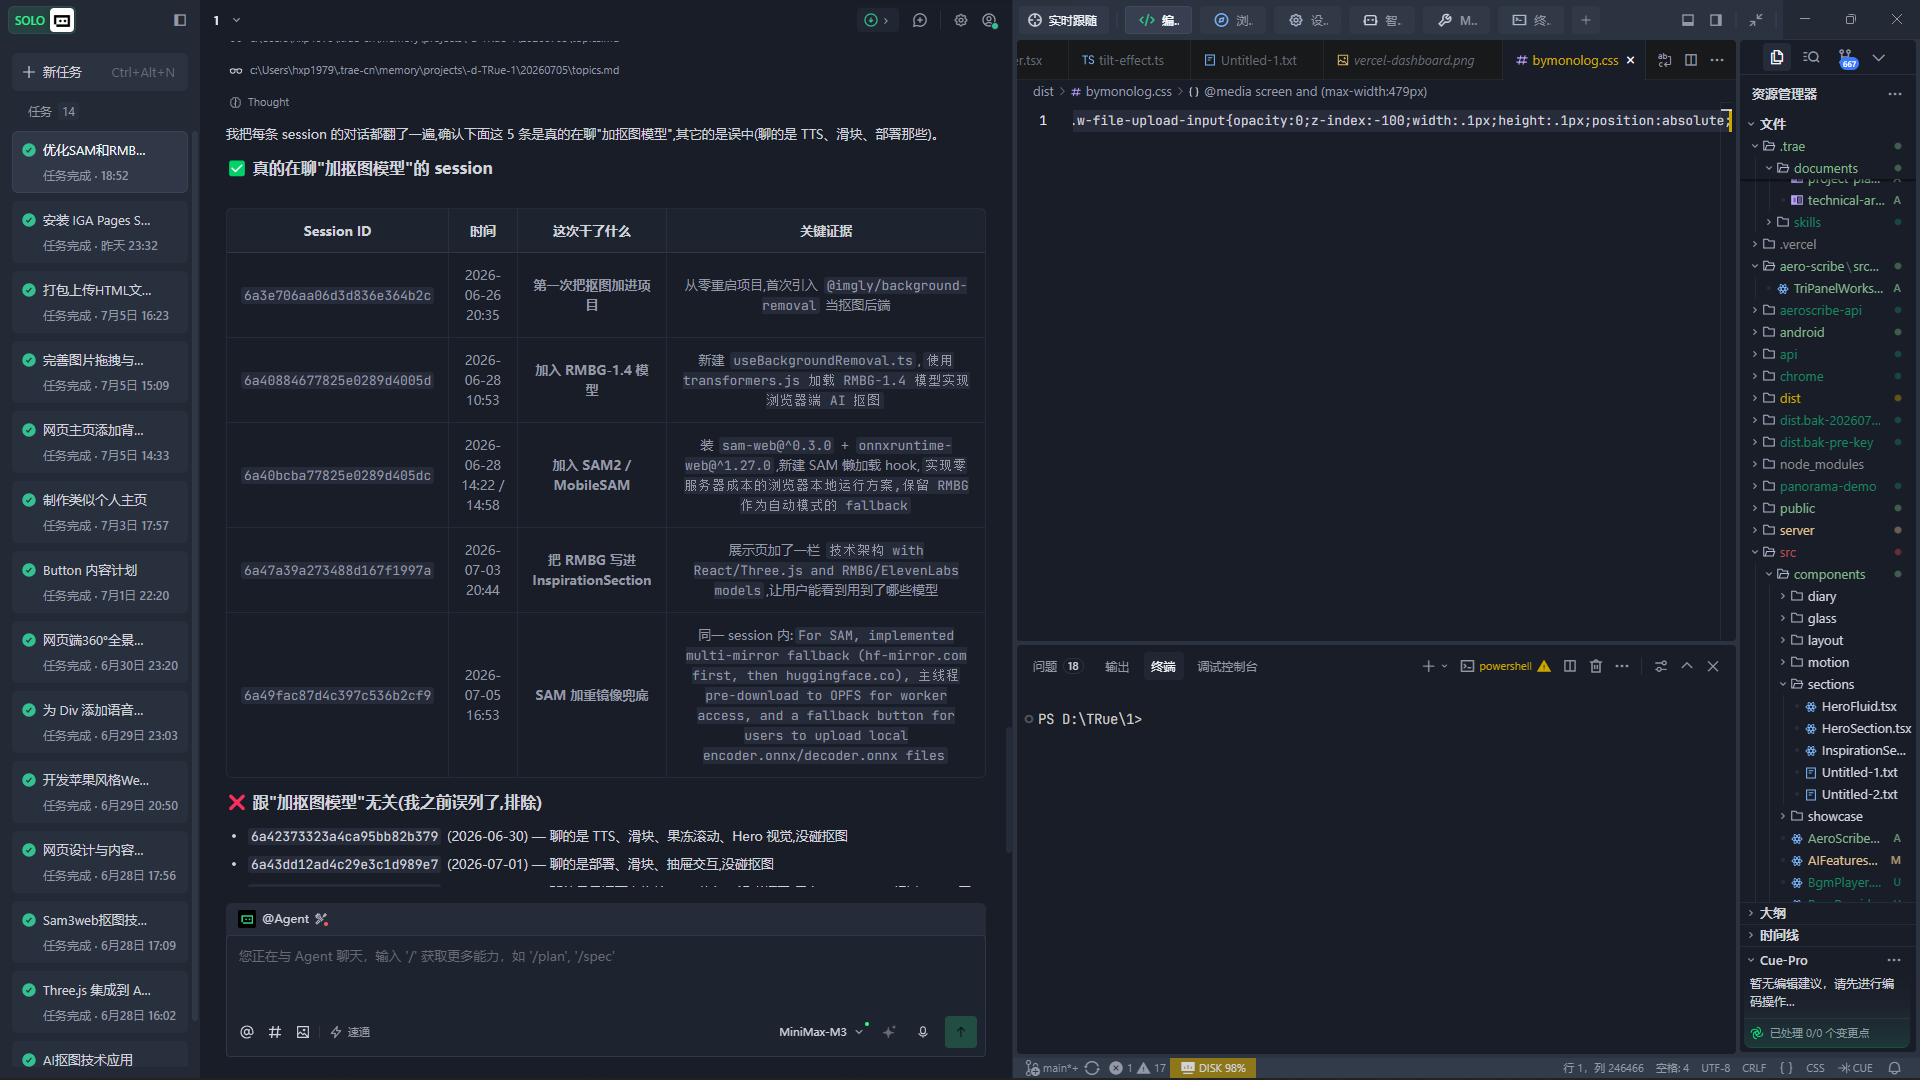This screenshot has height=1080, width=1920.
Task: Delete the terminal with trash icon
Action: point(1596,666)
